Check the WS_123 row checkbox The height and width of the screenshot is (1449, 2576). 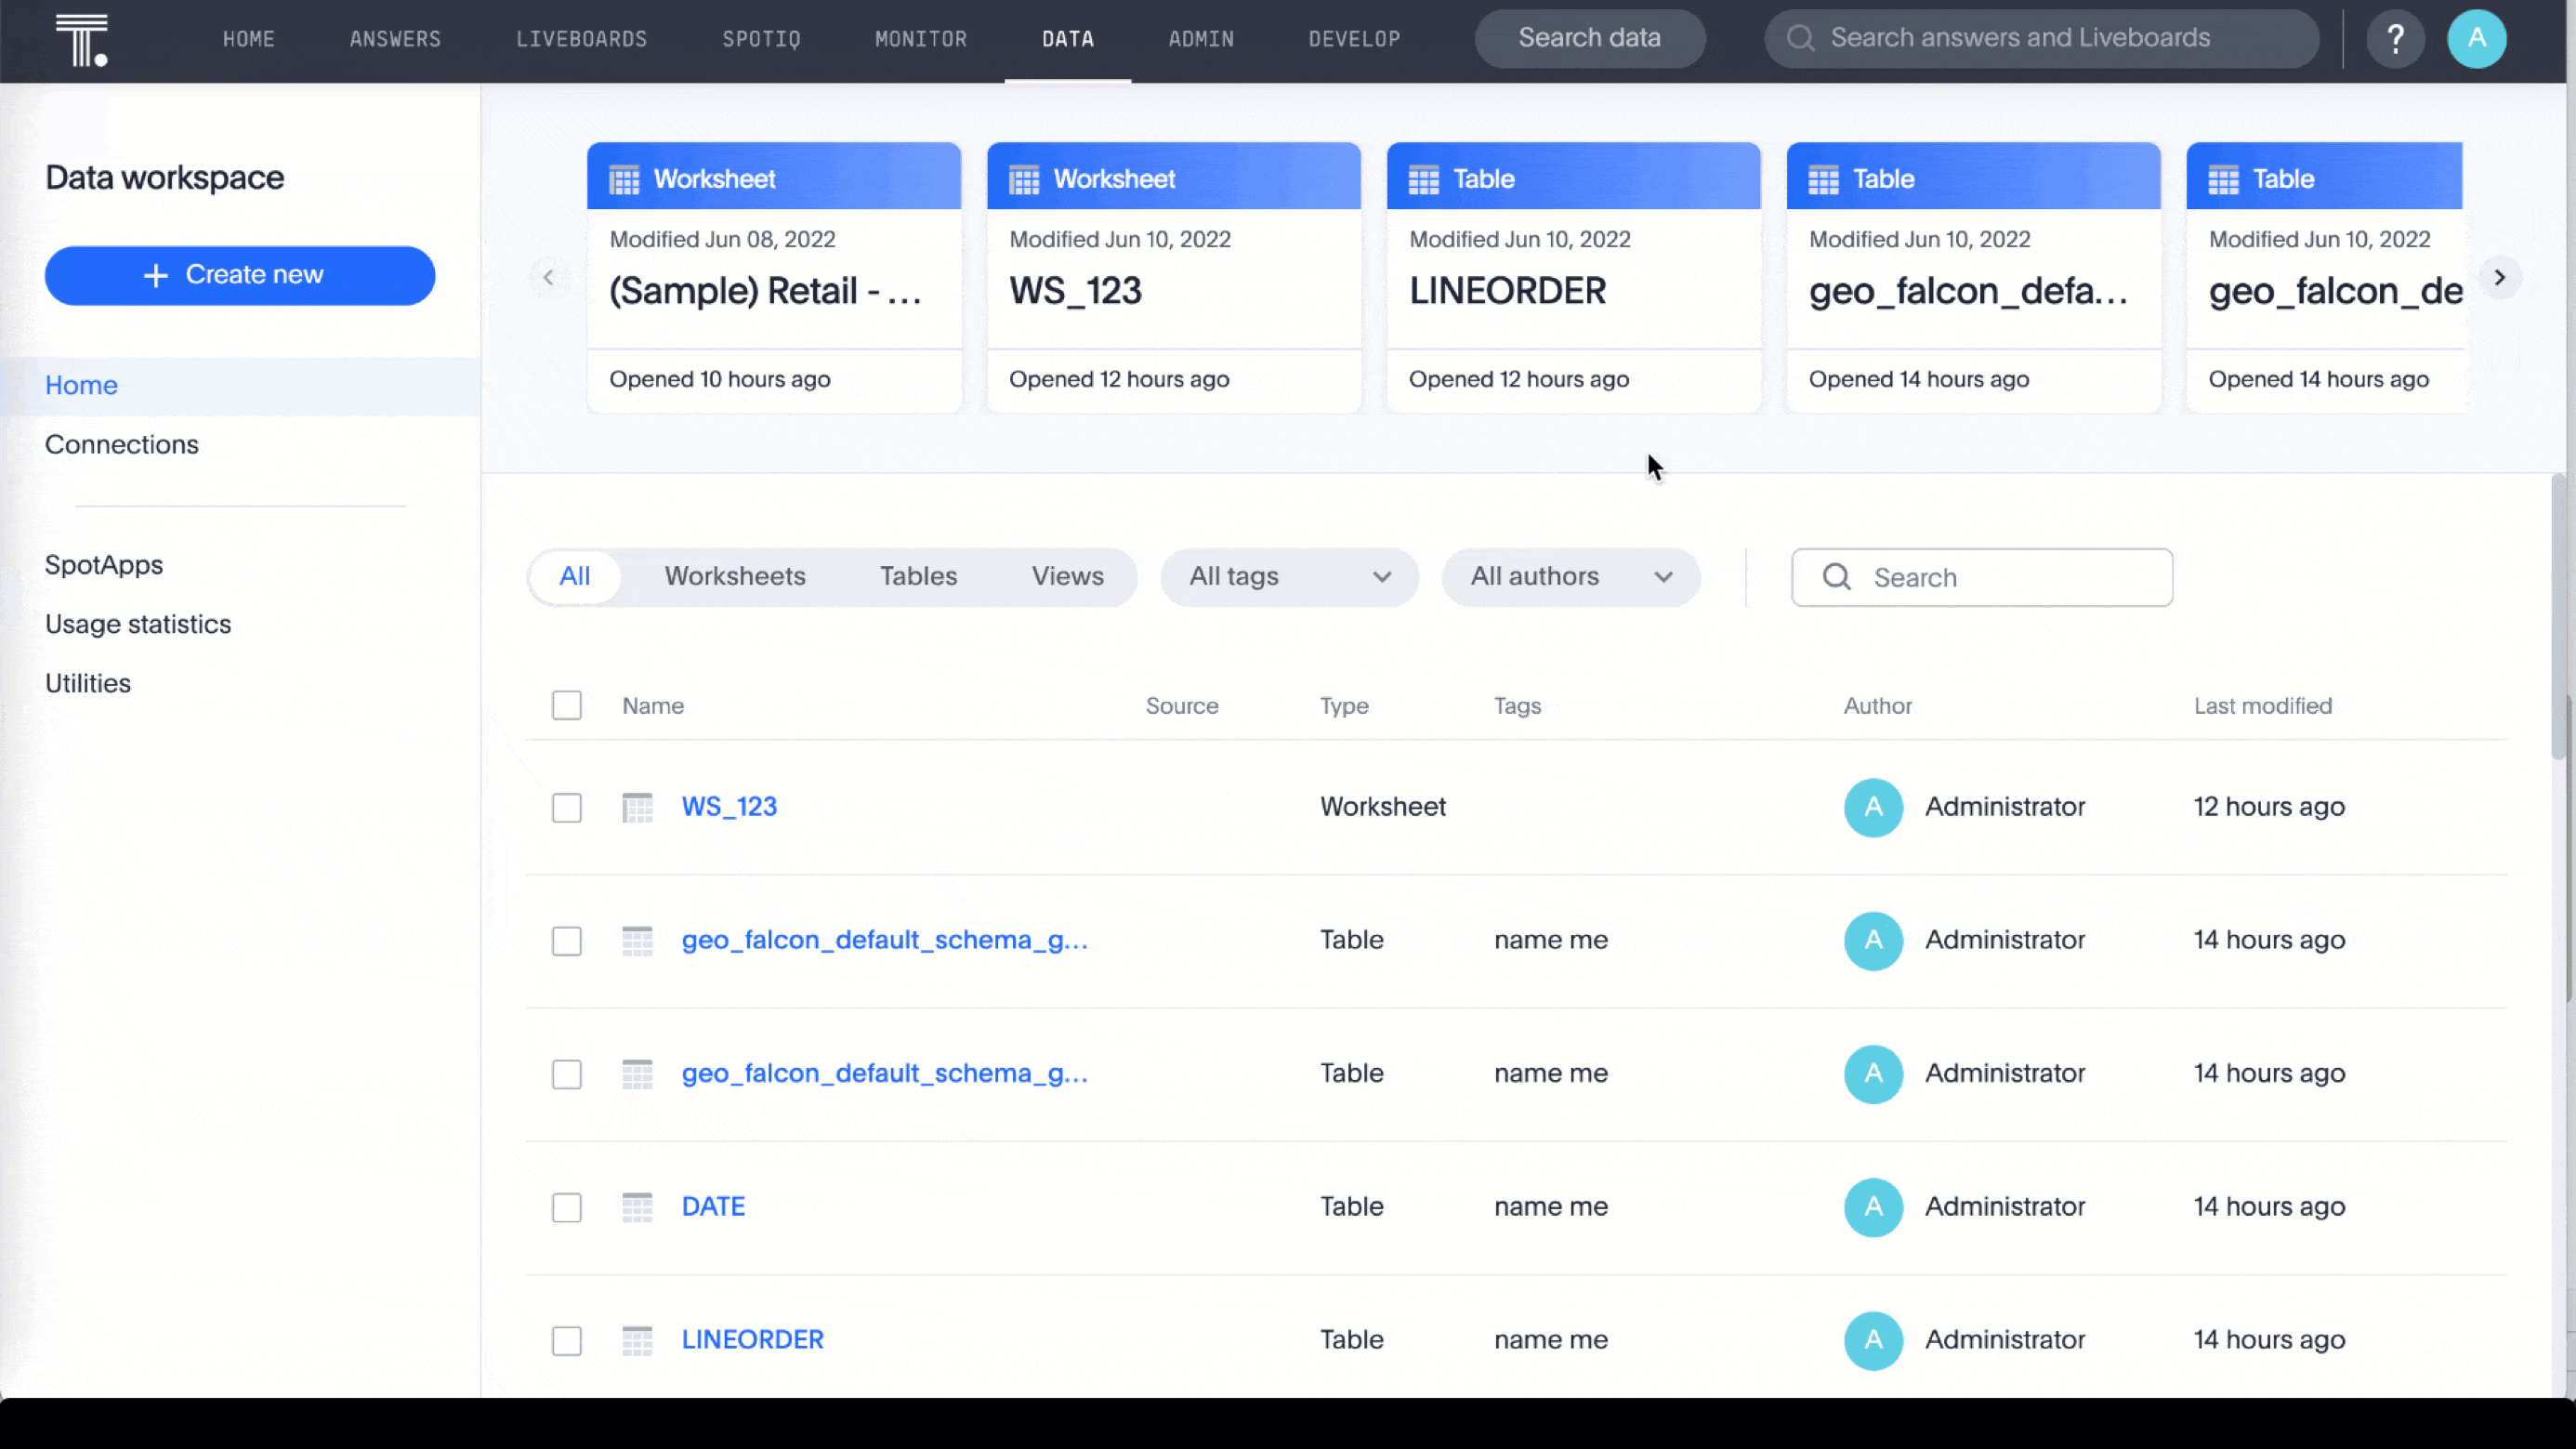tap(566, 807)
